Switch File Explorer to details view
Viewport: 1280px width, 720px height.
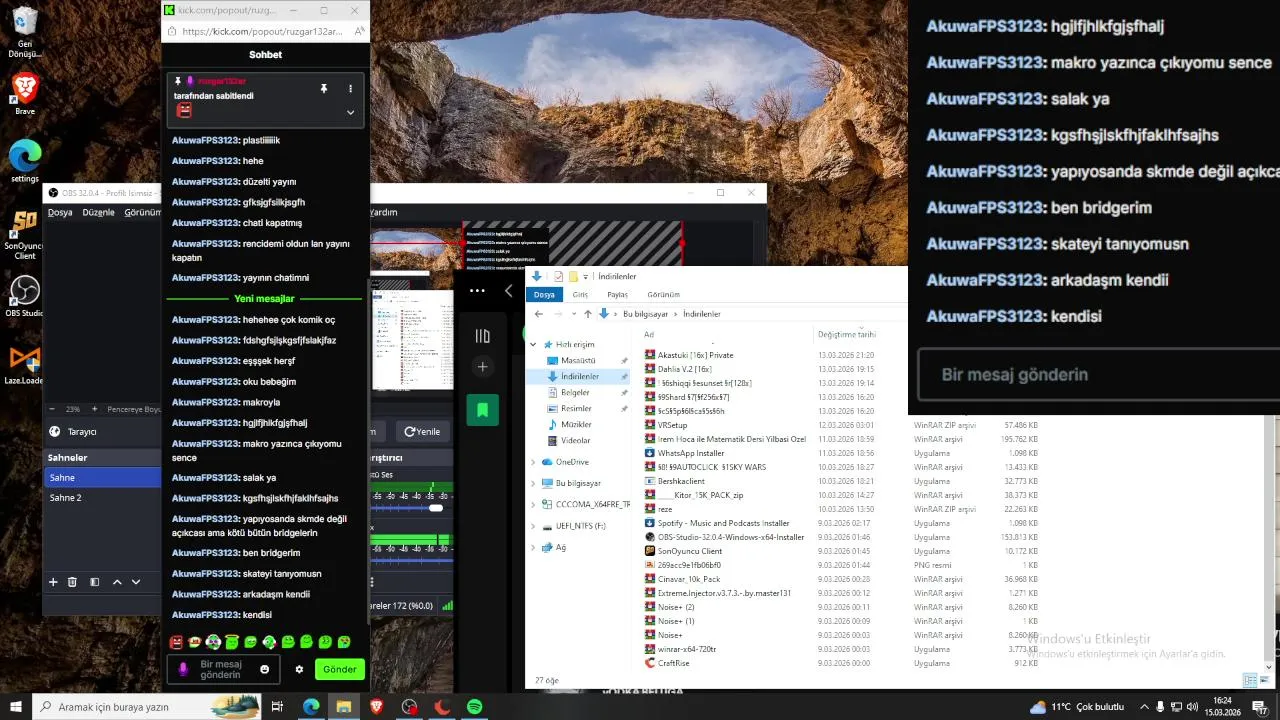point(1249,680)
